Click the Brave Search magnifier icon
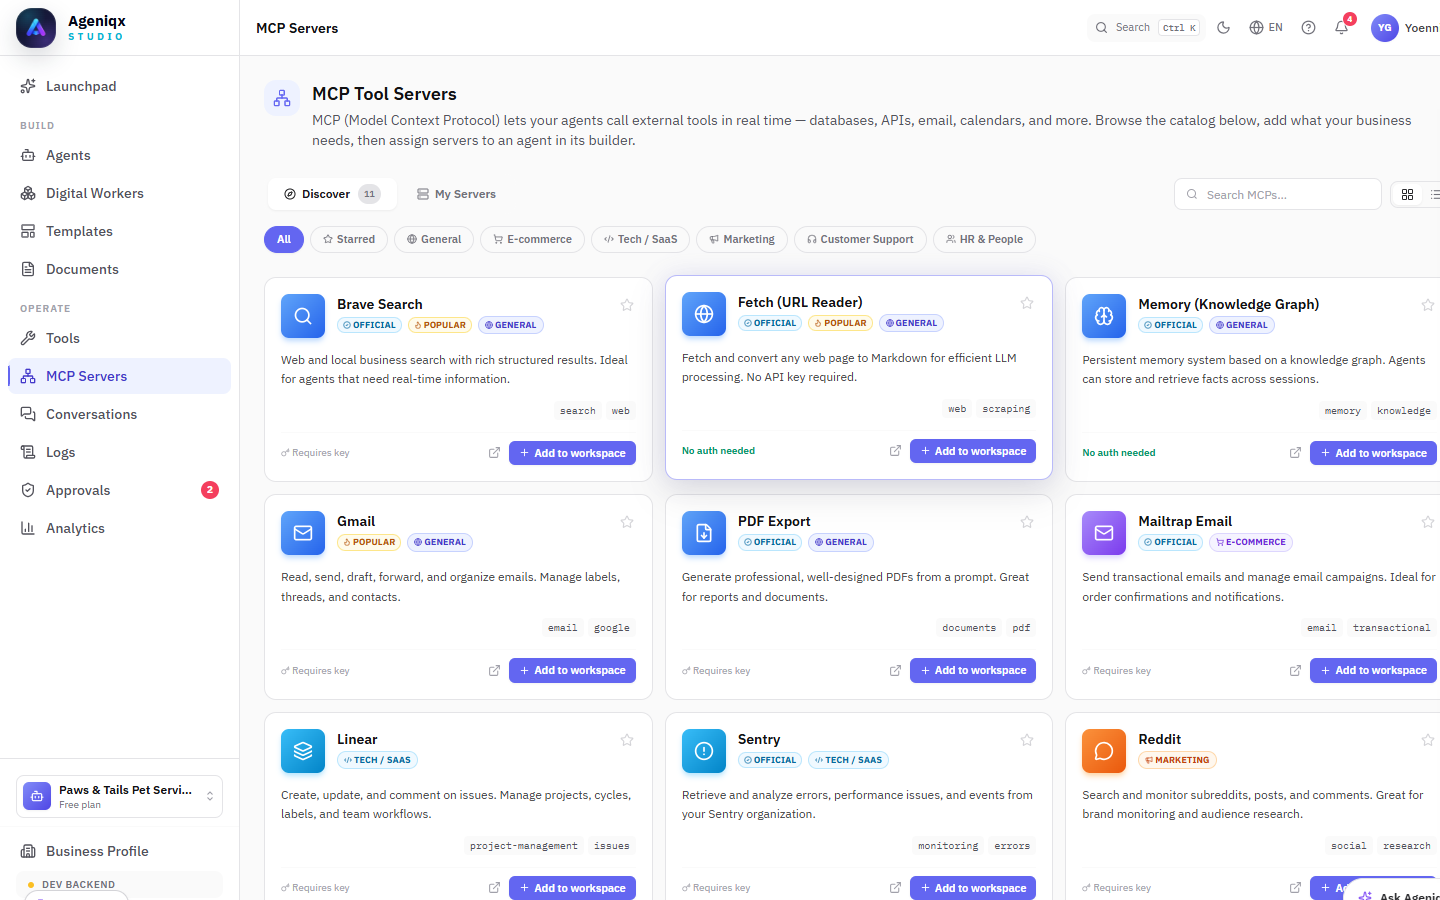1440x900 pixels. [x=303, y=316]
